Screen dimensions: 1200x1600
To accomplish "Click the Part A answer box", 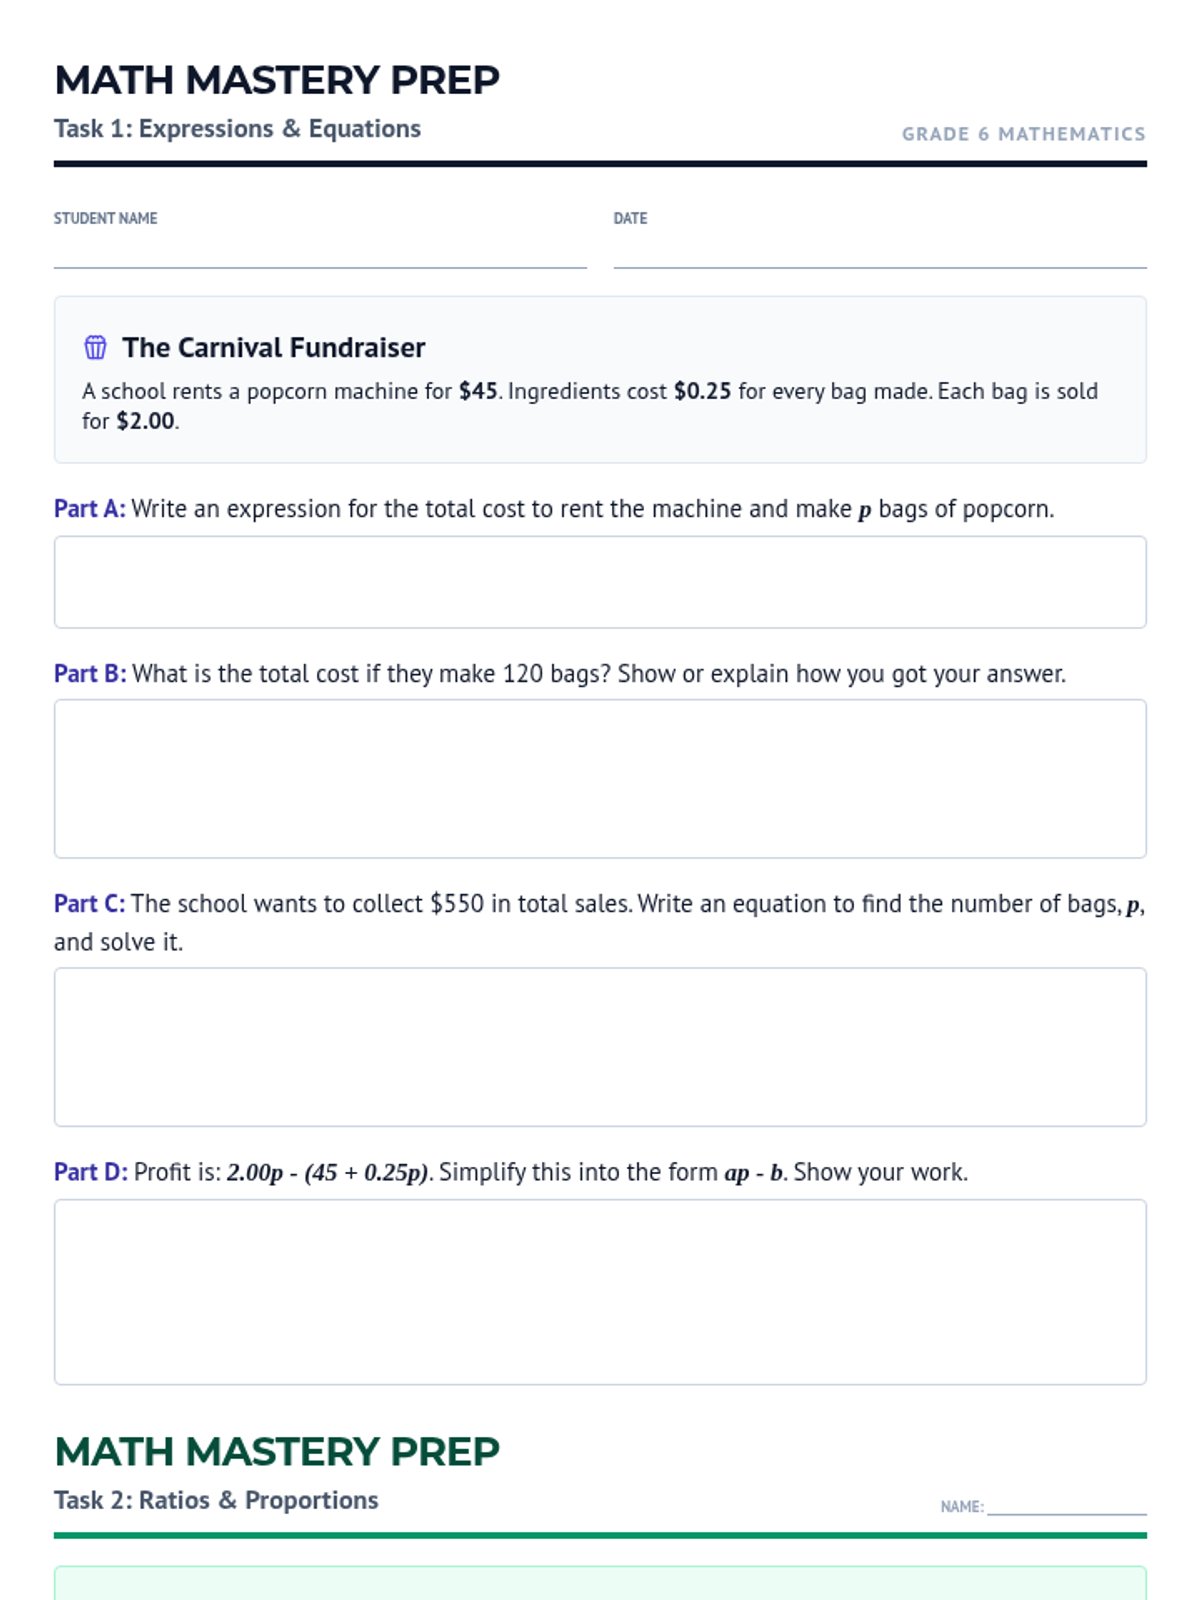I will coord(600,582).
